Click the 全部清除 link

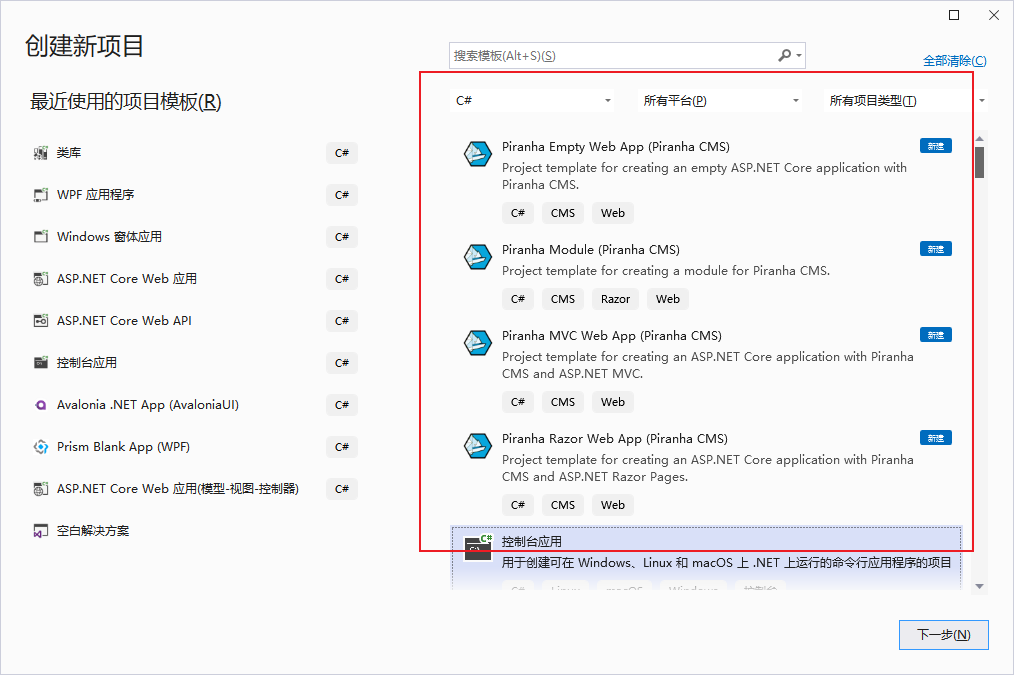[x=955, y=61]
